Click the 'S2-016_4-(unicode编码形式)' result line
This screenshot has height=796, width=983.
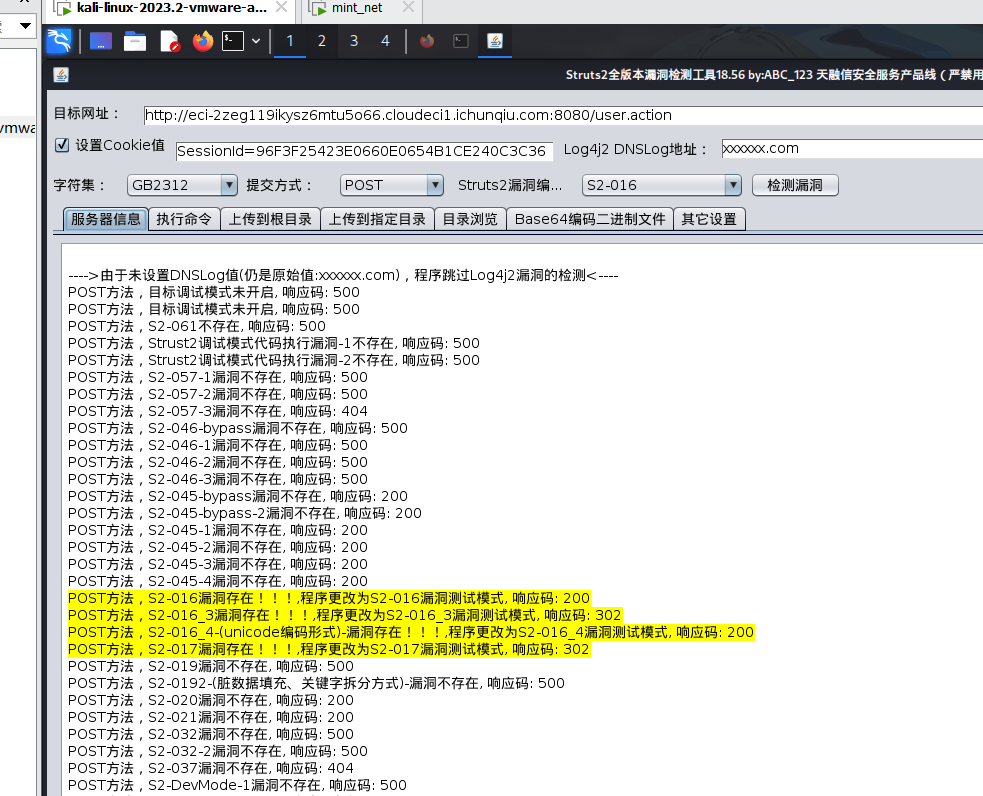click(x=411, y=632)
